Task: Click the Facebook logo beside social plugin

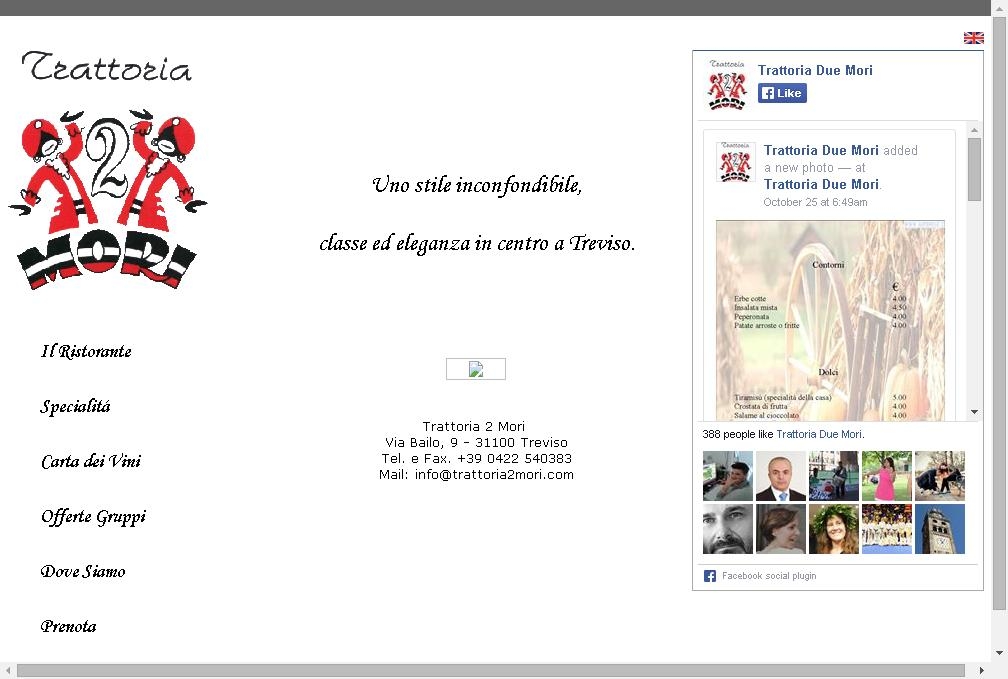Action: pos(710,576)
